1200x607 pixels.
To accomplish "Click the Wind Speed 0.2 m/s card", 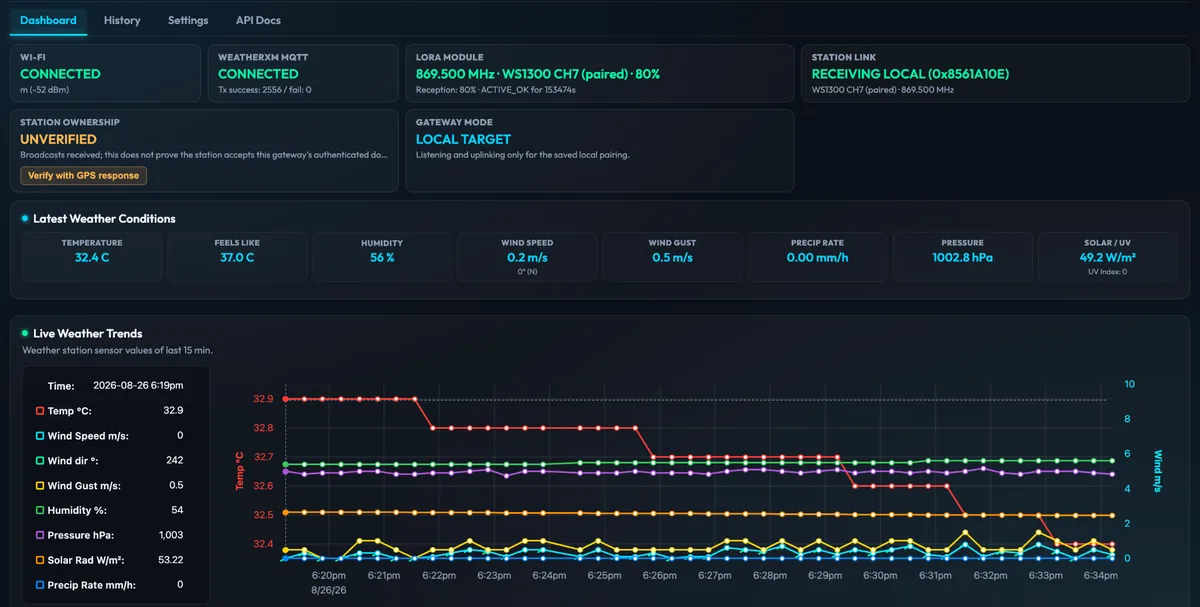I will click(527, 258).
